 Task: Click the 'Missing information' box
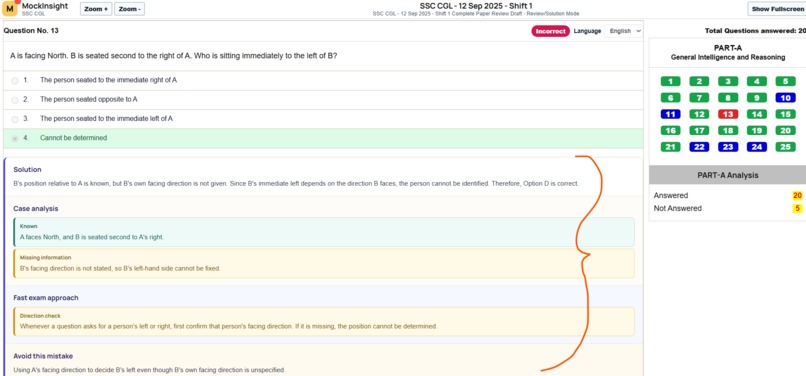tap(324, 264)
